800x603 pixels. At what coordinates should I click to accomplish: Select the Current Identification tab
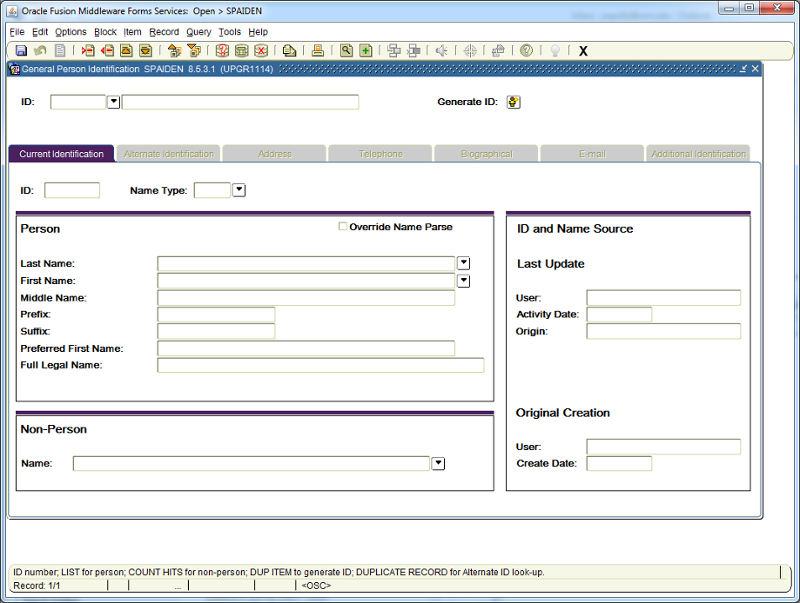tap(61, 154)
